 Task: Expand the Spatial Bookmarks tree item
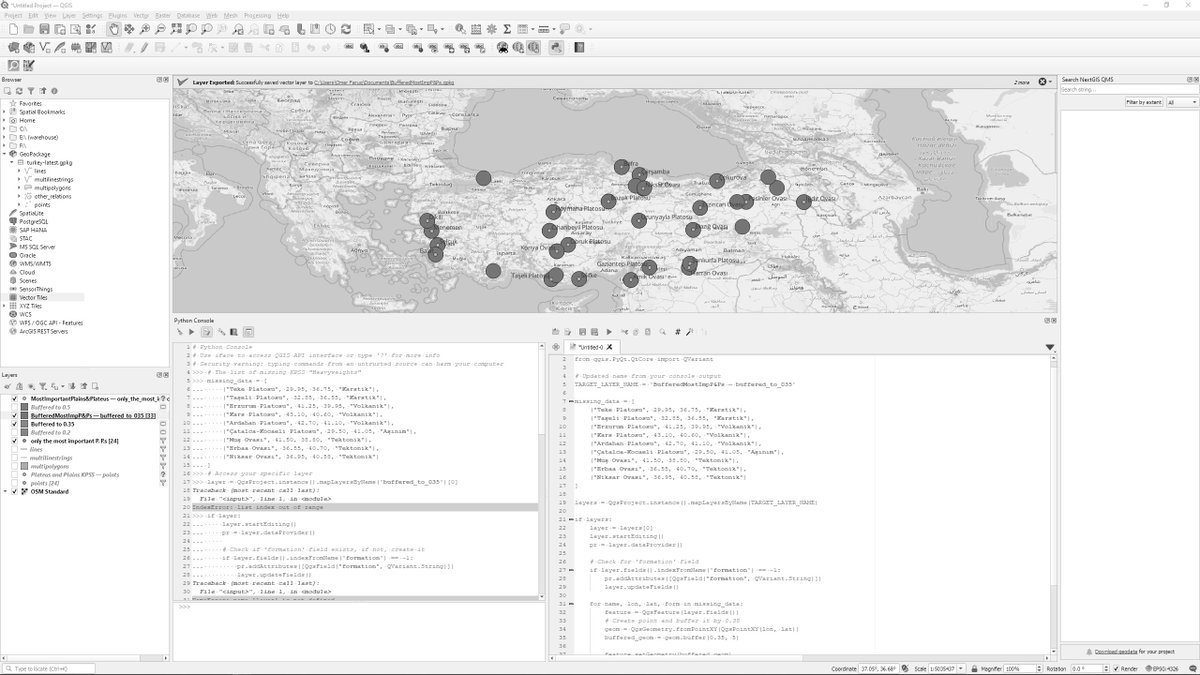pos(4,112)
